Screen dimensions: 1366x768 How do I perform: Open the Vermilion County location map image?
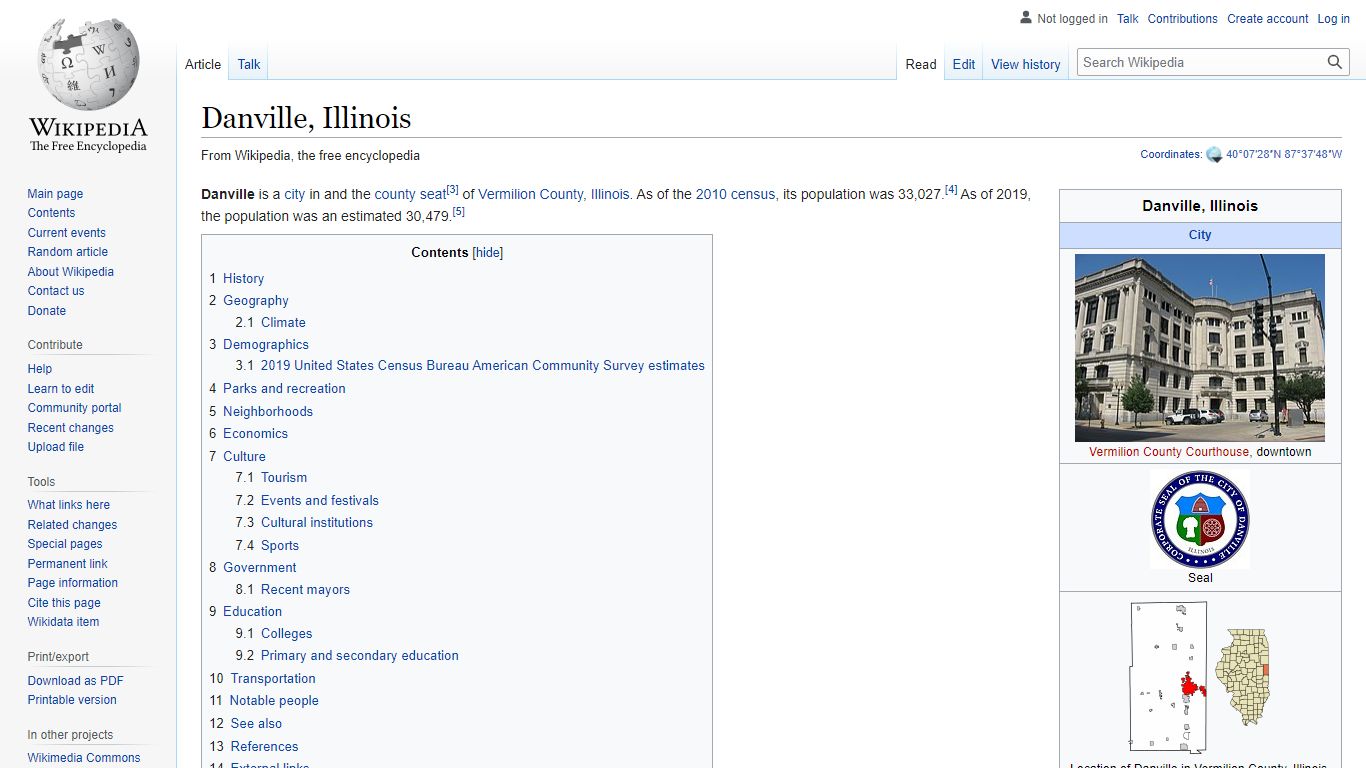point(1200,677)
